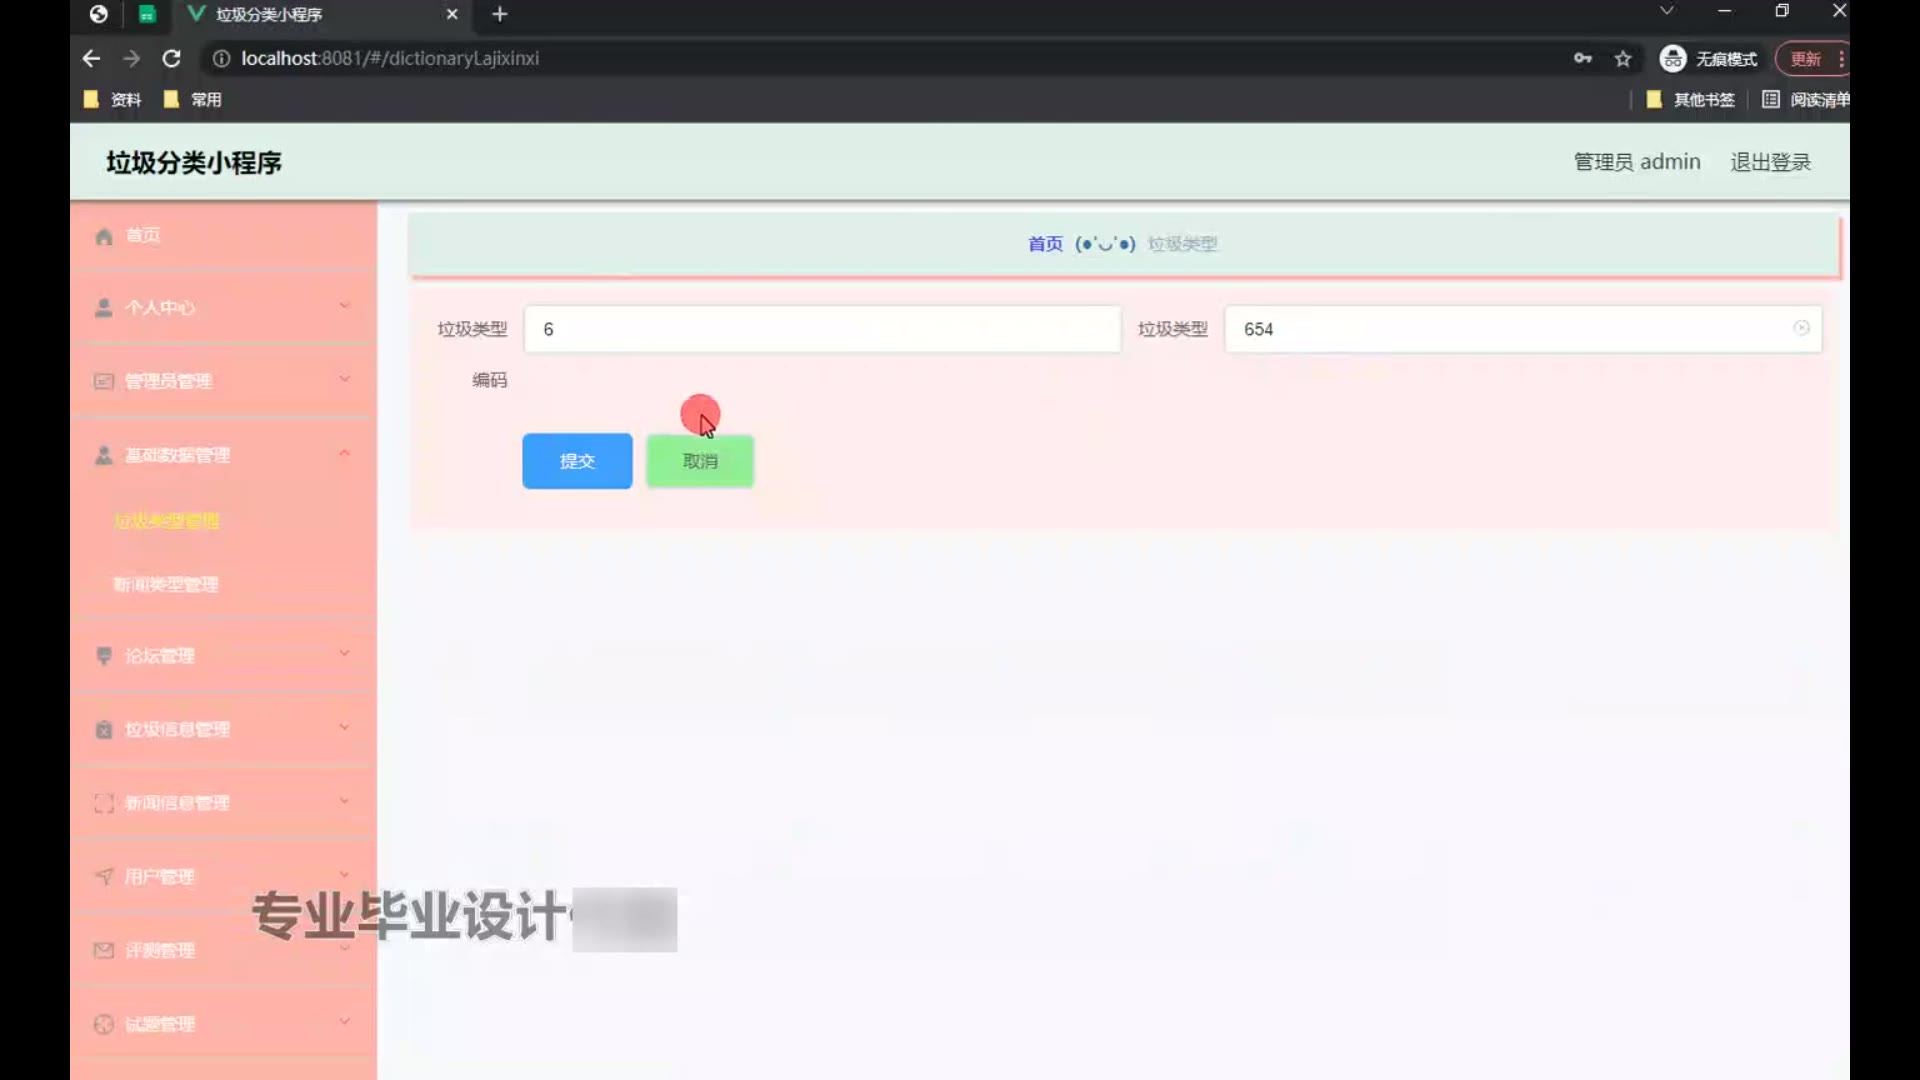1920x1080 pixels.
Task: Close the 垃圾分类小程序 browser tab
Action: click(x=452, y=14)
